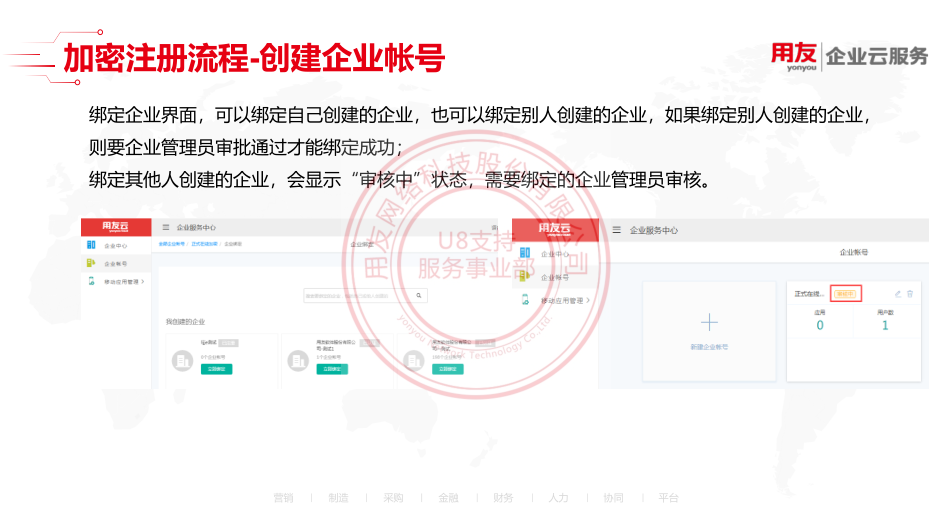Click hamburger menu icon in right screenshot header
The image size is (952, 527).
pyautogui.click(x=616, y=230)
